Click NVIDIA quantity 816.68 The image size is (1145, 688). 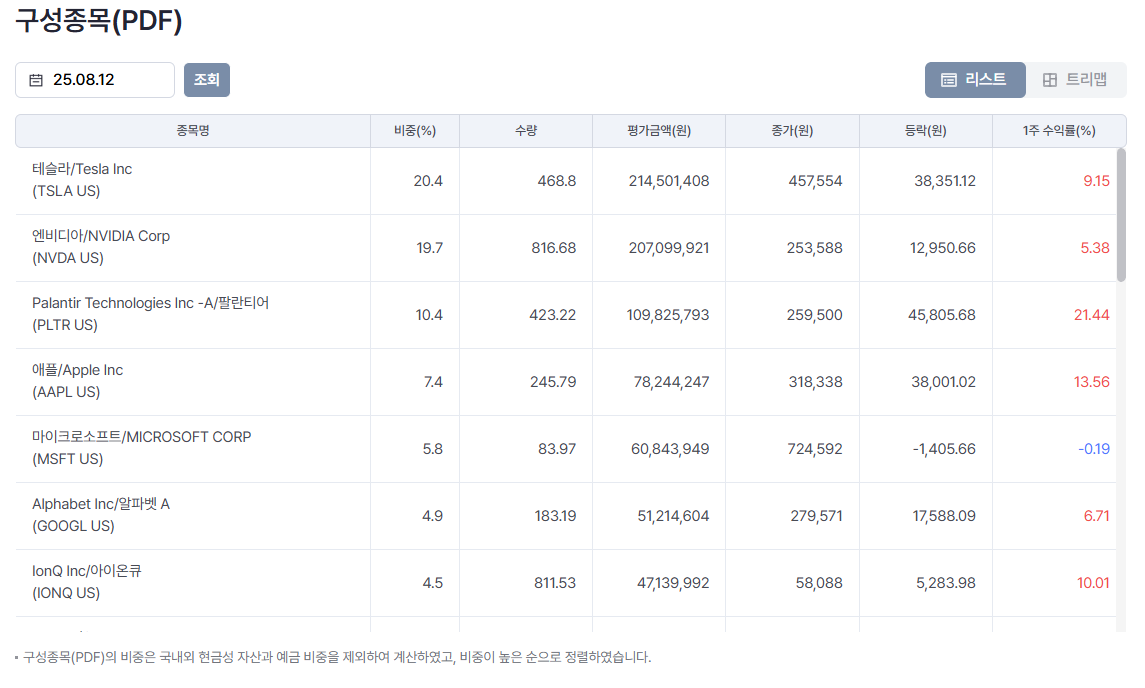[x=554, y=248]
